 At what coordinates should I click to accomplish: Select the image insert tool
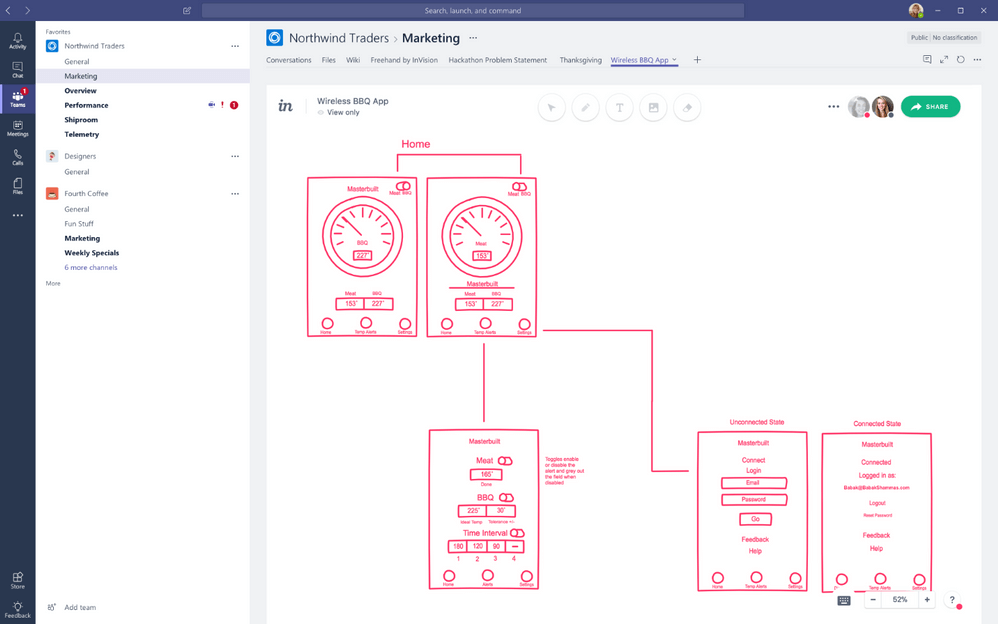pyautogui.click(x=653, y=107)
